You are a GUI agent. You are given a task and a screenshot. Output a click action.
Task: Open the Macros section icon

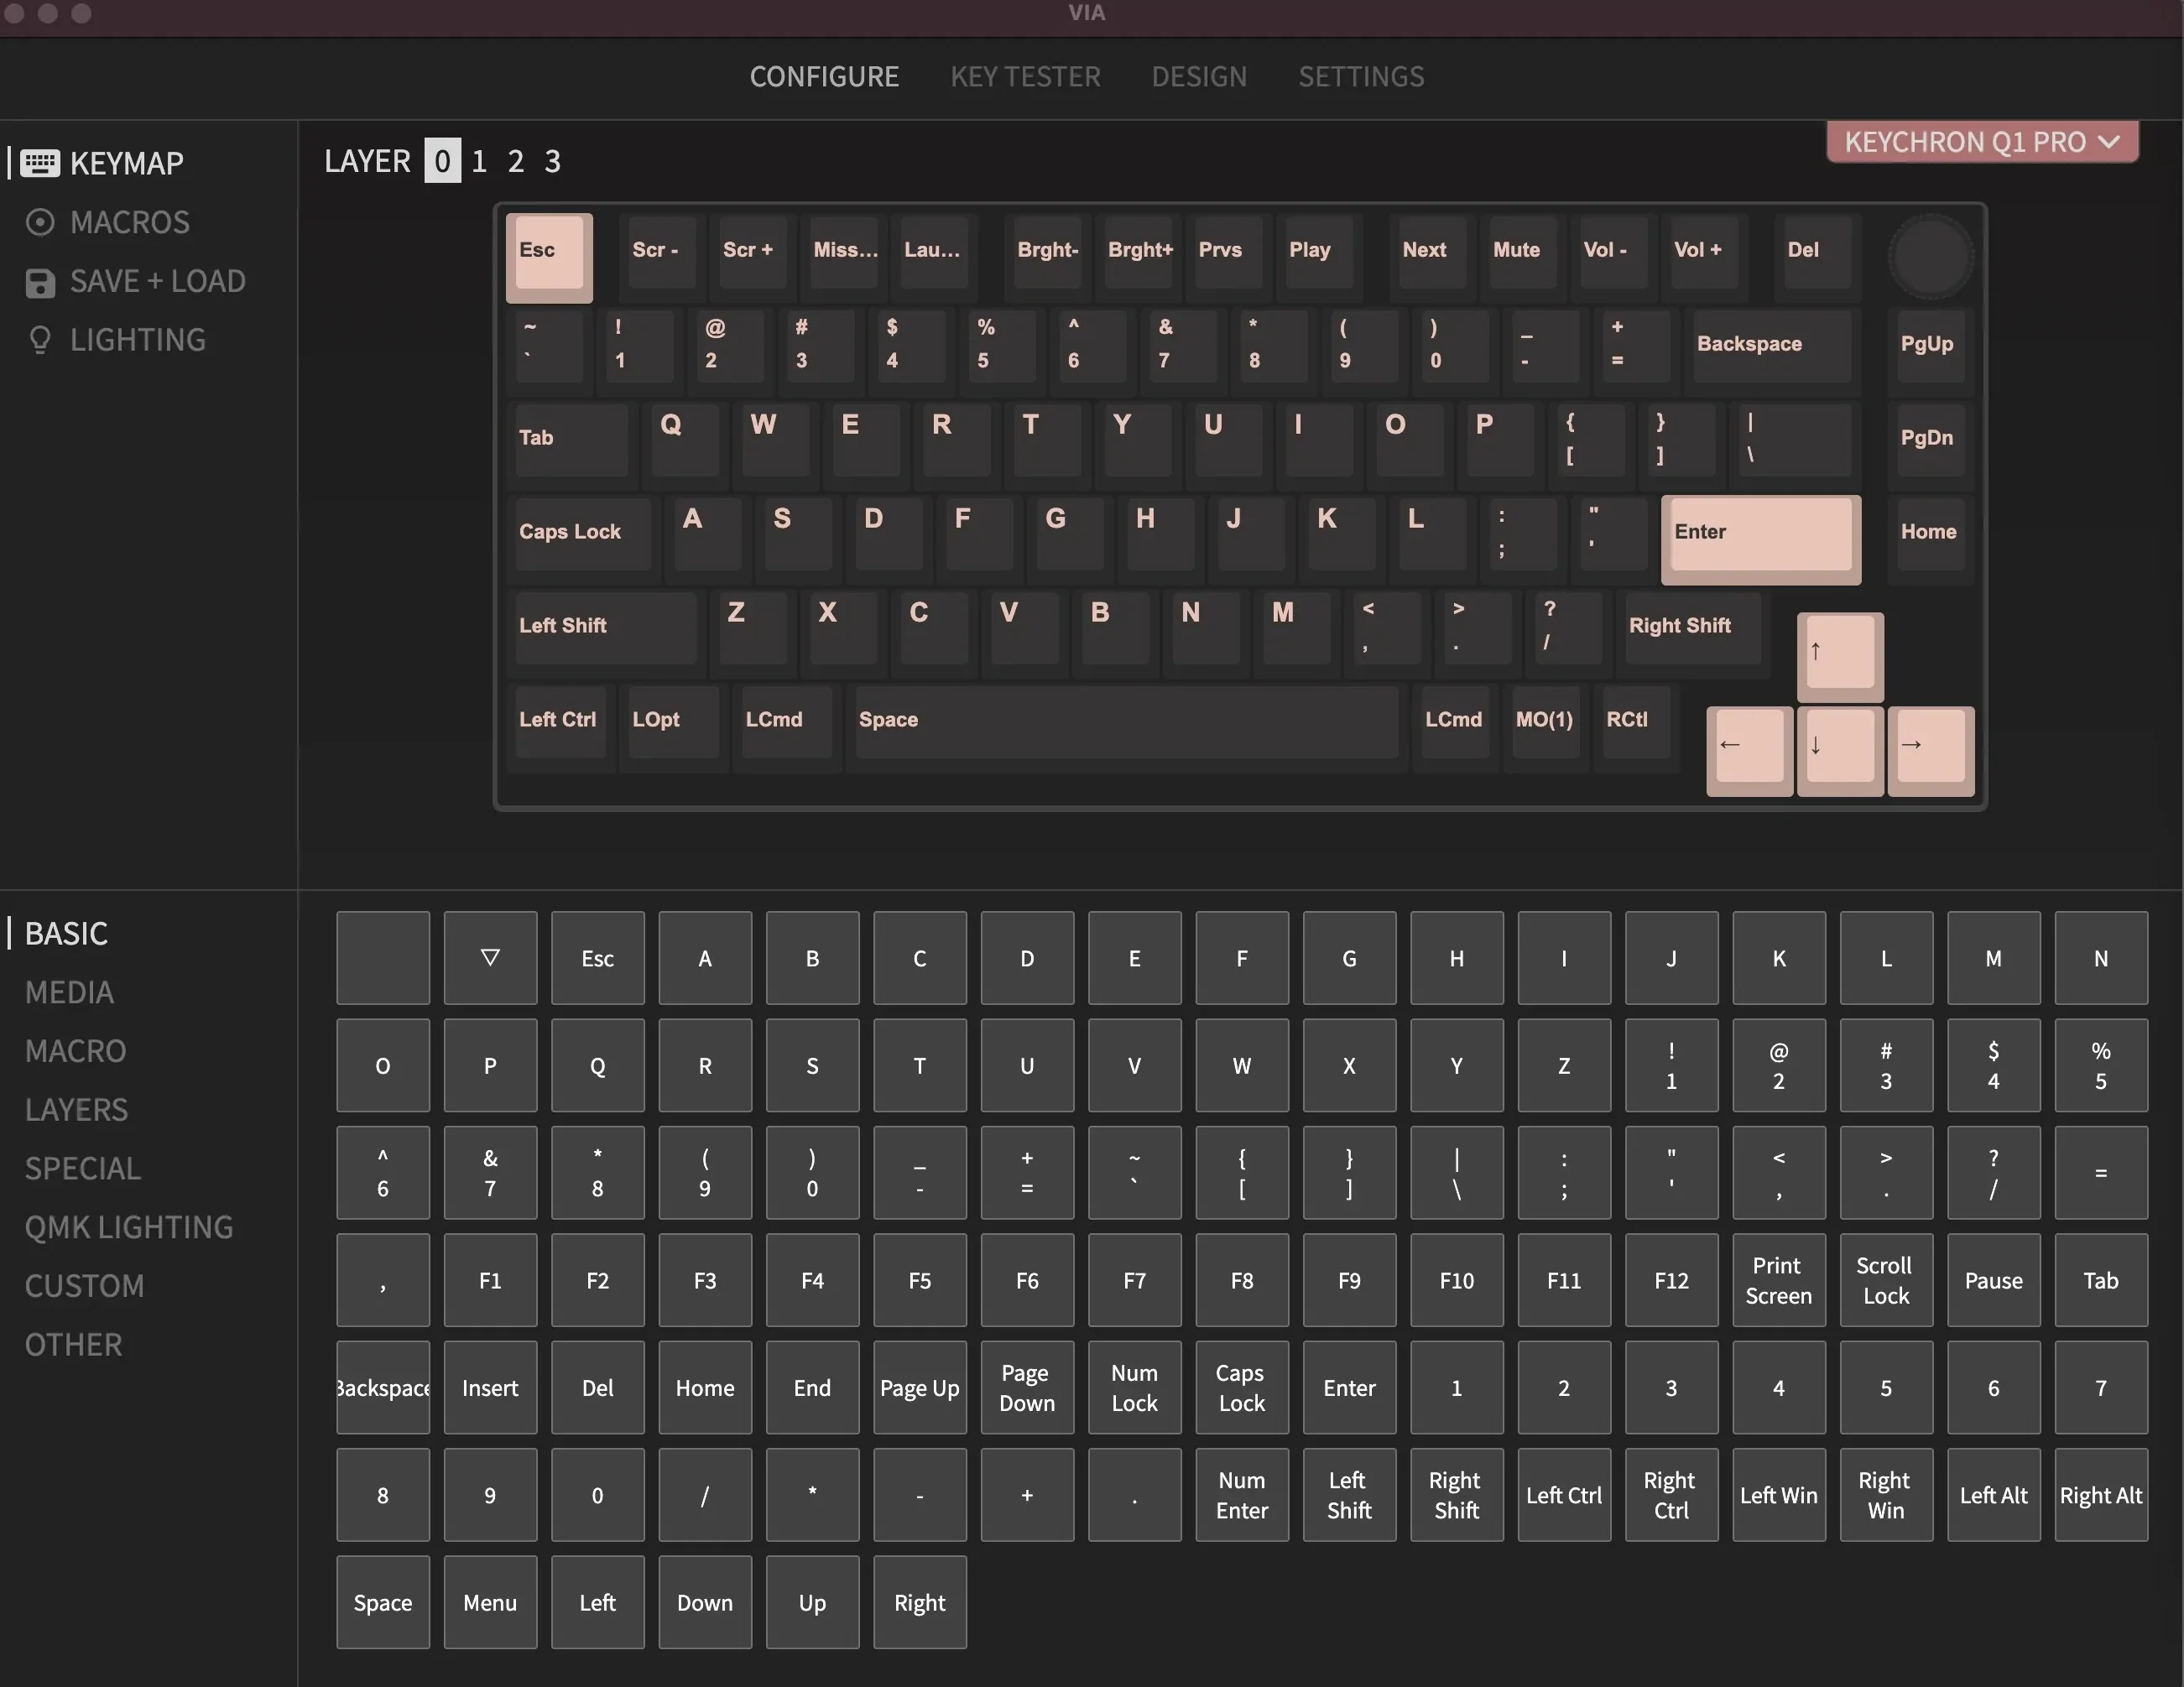(x=40, y=222)
